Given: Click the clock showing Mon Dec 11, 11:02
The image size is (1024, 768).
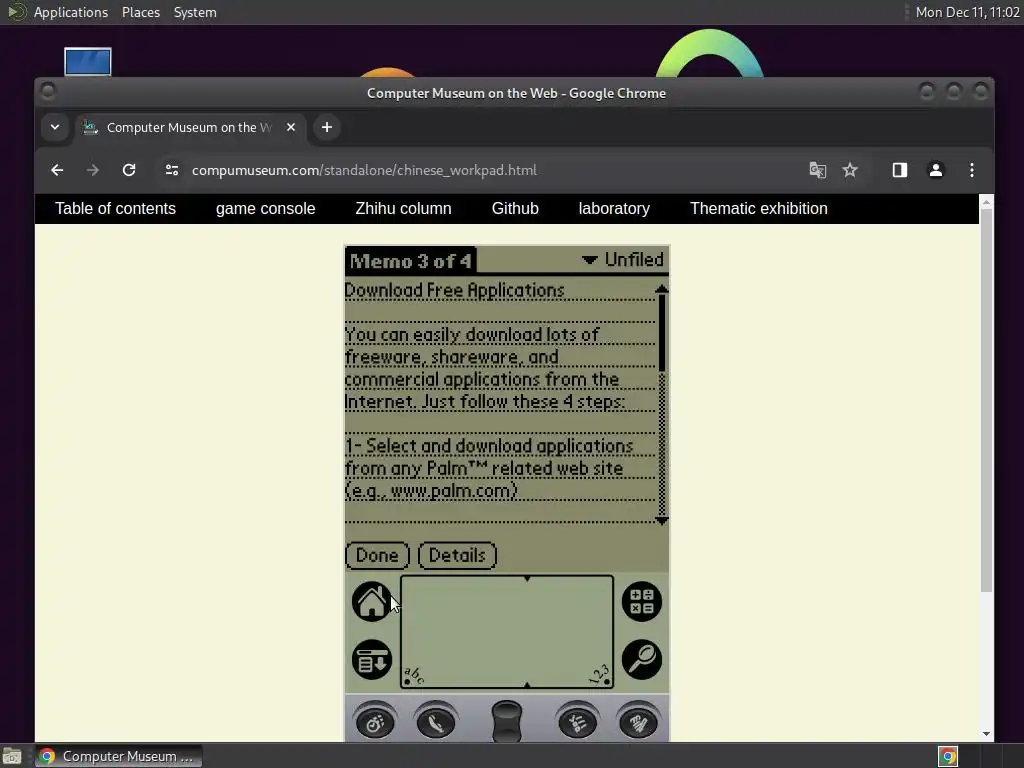Looking at the screenshot, I should (x=967, y=12).
